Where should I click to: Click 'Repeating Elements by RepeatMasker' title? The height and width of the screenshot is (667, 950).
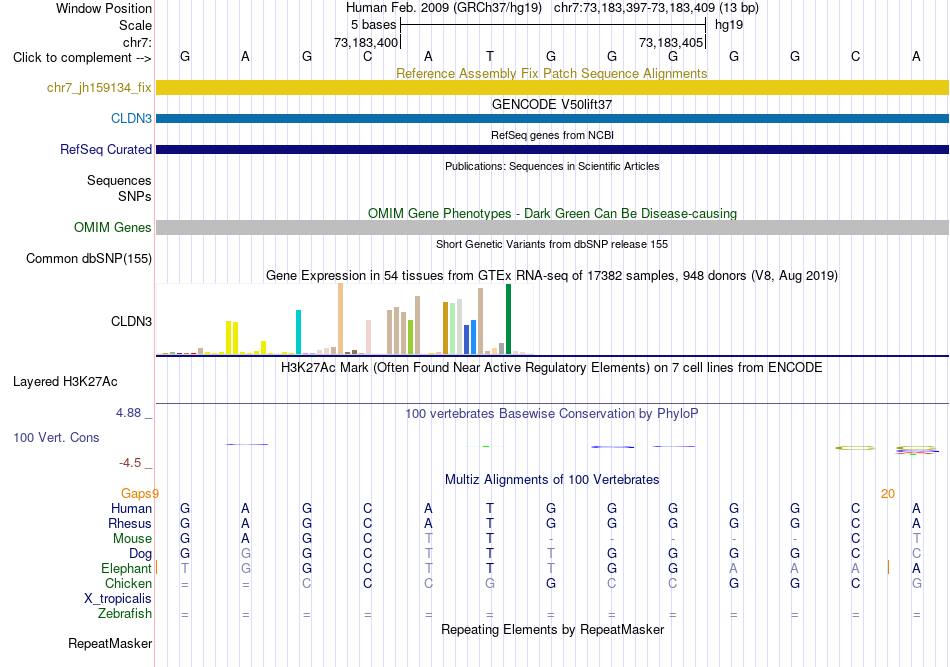click(552, 629)
